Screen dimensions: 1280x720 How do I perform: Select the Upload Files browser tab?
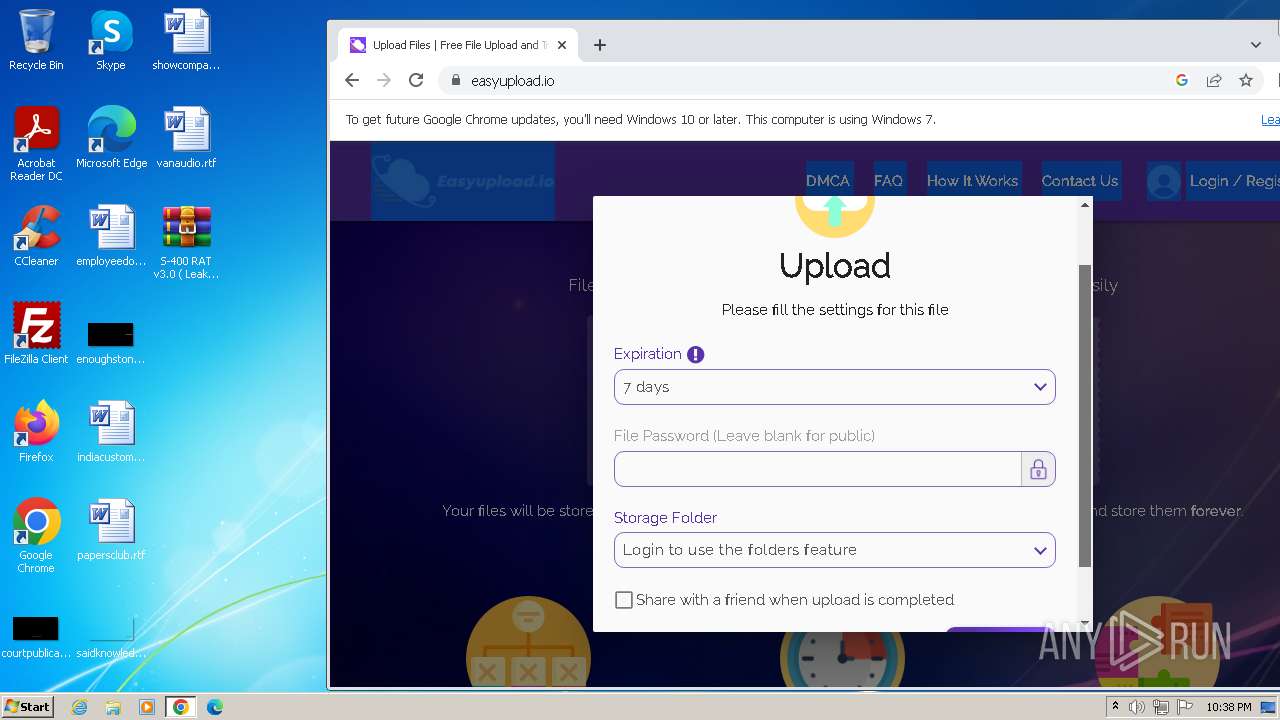pyautogui.click(x=459, y=45)
